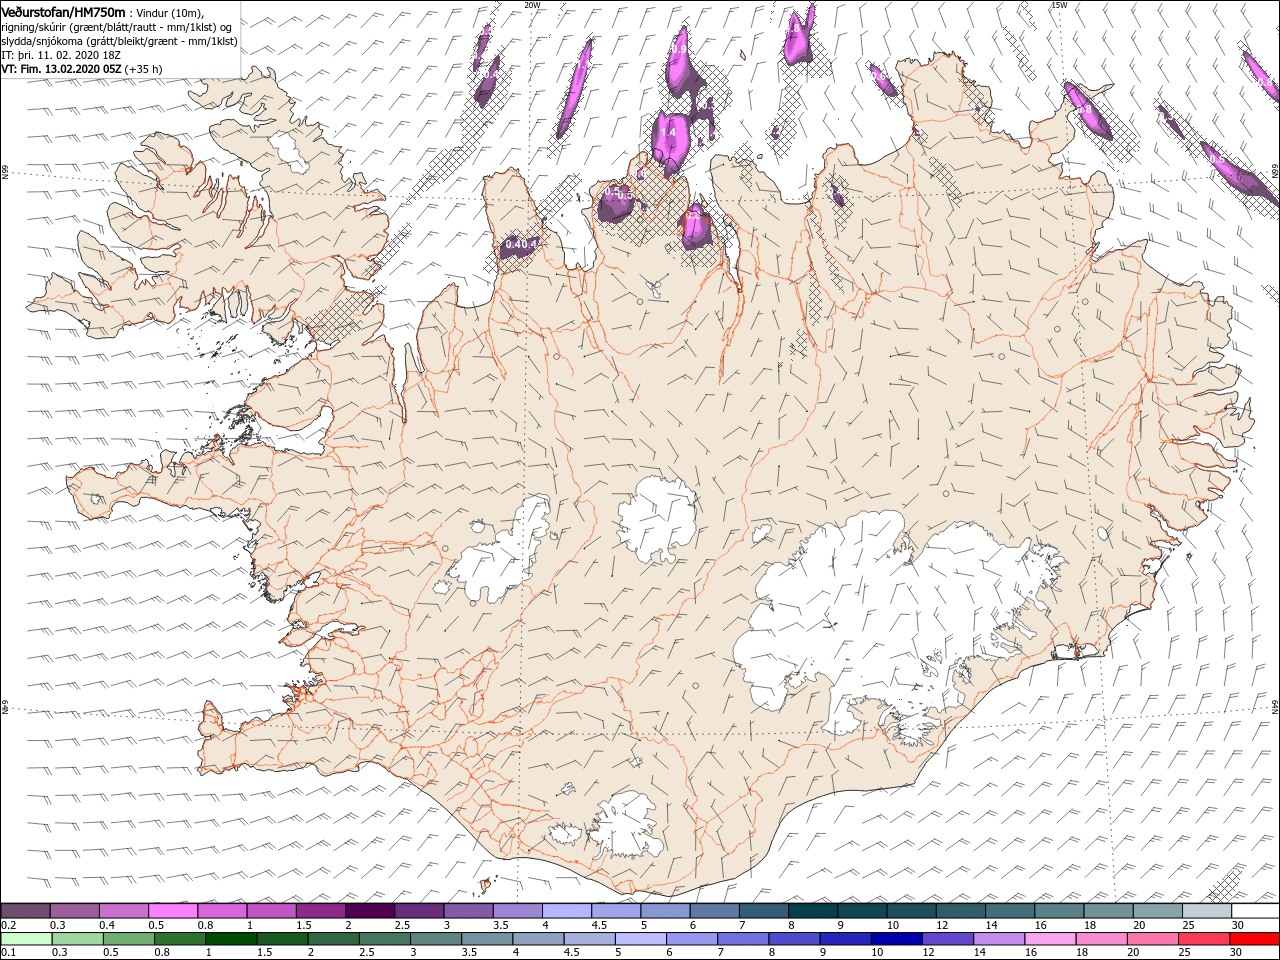Click the dark teal swatch labeled 8, upper scale

point(812,911)
